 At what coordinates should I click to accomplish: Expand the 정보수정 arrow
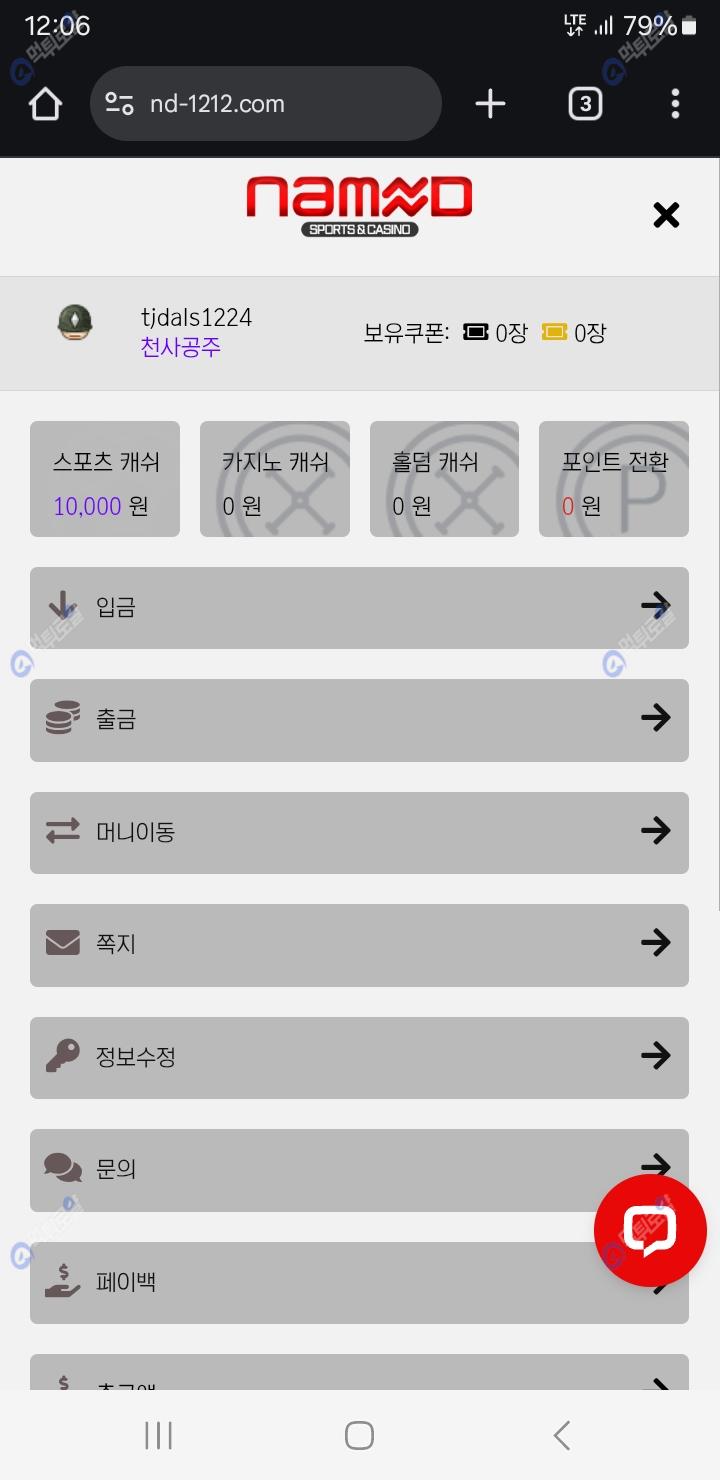click(x=655, y=1056)
